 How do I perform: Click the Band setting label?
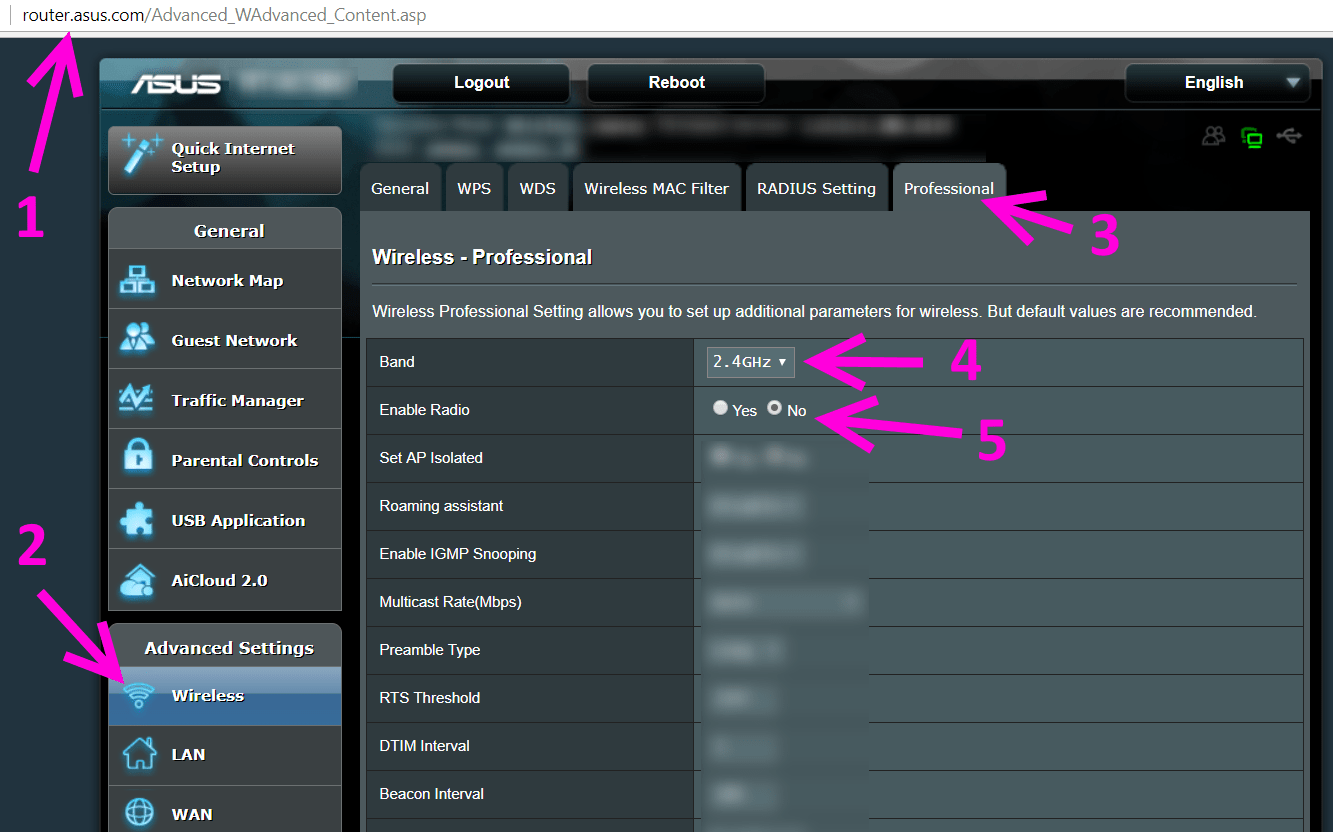point(397,362)
